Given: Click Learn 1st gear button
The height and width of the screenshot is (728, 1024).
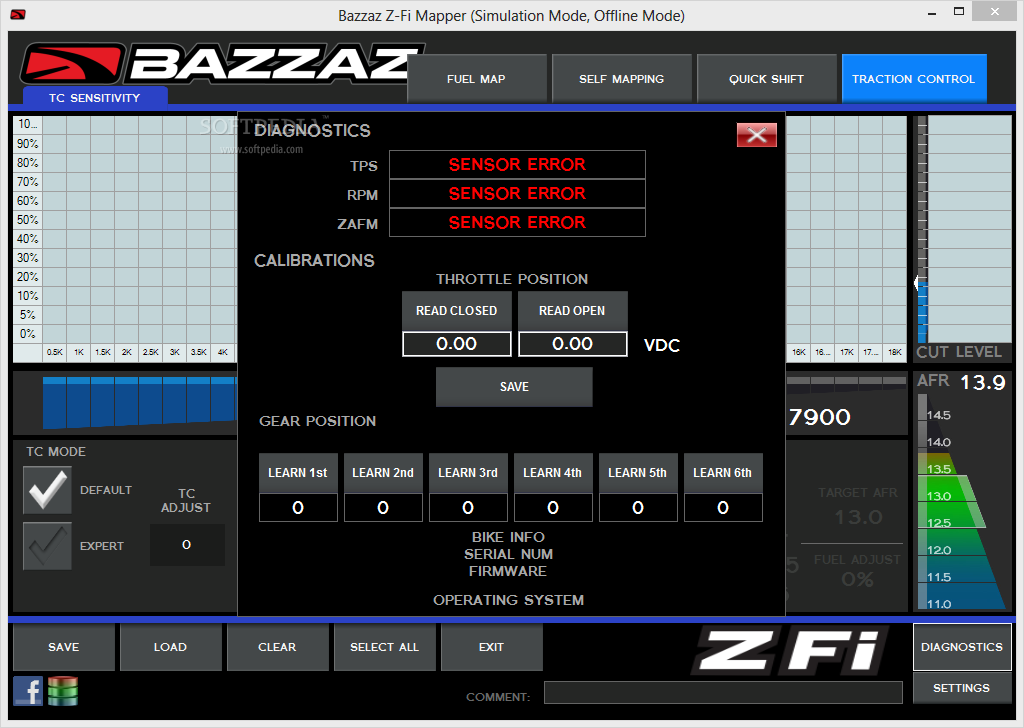Looking at the screenshot, I should tap(298, 473).
